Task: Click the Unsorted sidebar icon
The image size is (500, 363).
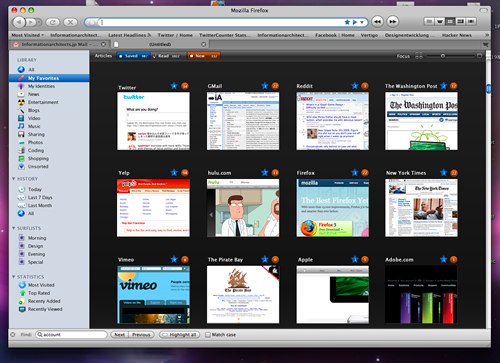Action: pyautogui.click(x=21, y=166)
